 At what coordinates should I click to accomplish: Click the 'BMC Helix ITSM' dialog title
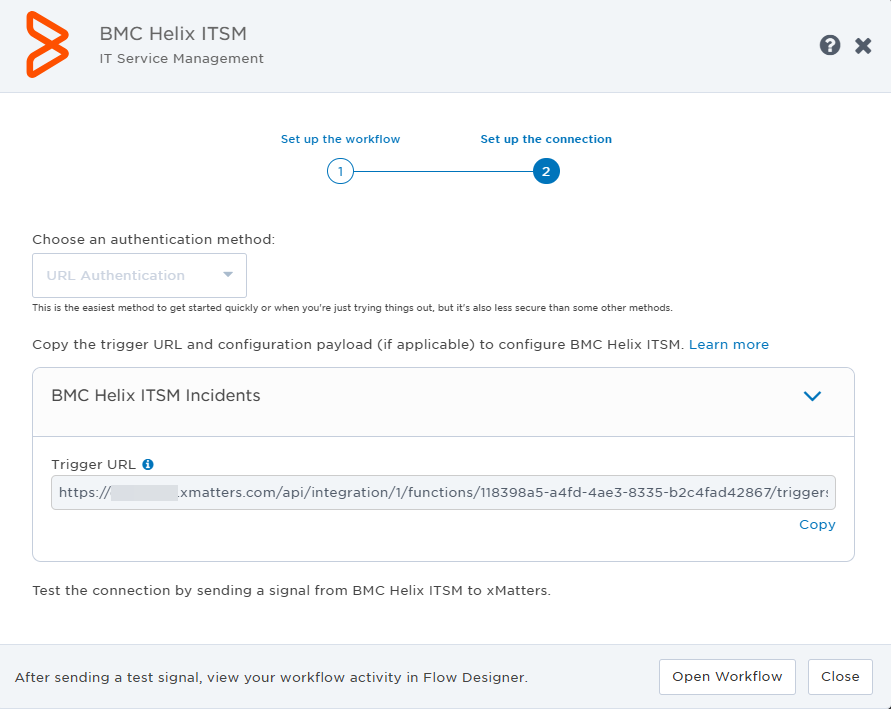point(173,34)
